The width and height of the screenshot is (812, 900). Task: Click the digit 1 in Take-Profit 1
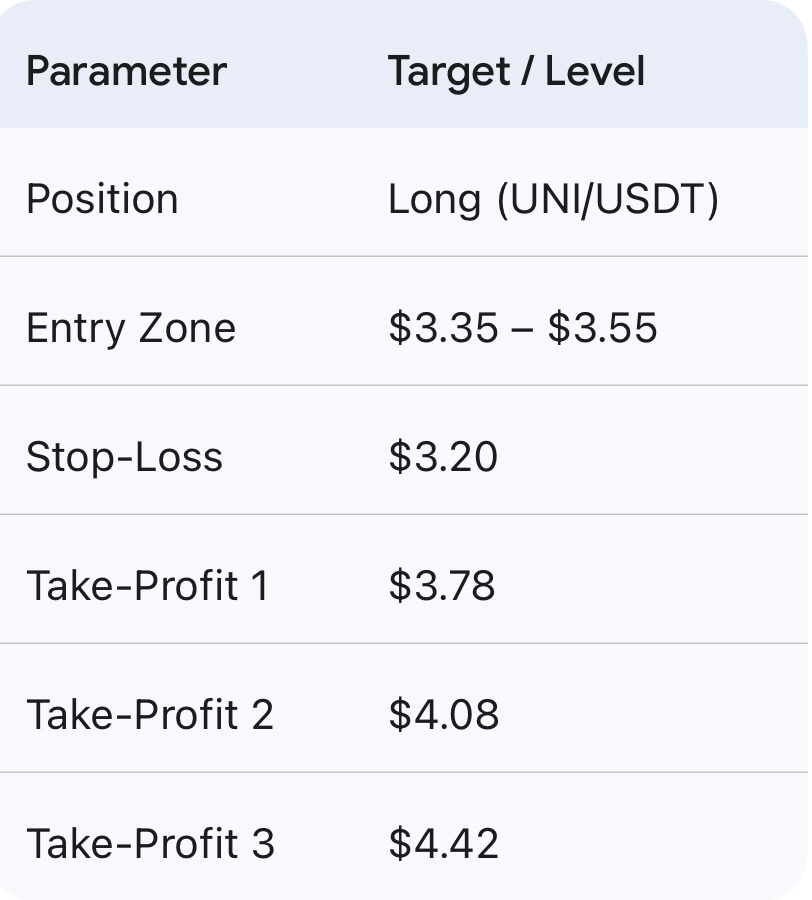pyautogui.click(x=259, y=586)
